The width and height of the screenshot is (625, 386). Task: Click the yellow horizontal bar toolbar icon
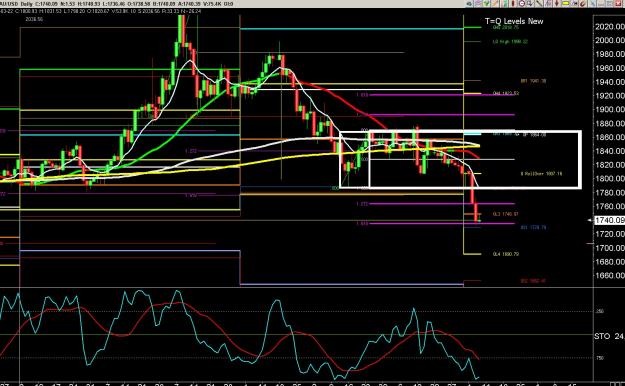tap(565, 4)
